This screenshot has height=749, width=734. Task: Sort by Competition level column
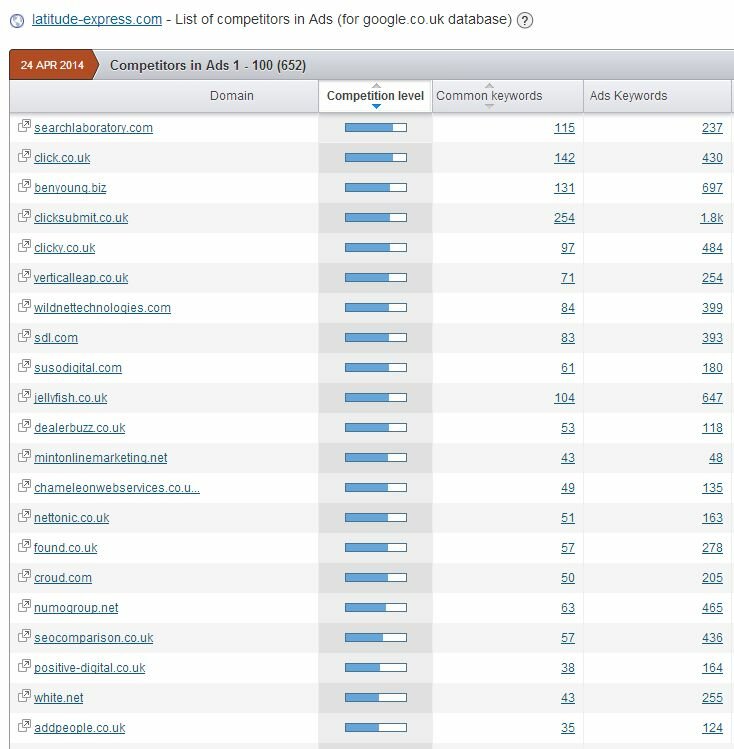pos(375,96)
